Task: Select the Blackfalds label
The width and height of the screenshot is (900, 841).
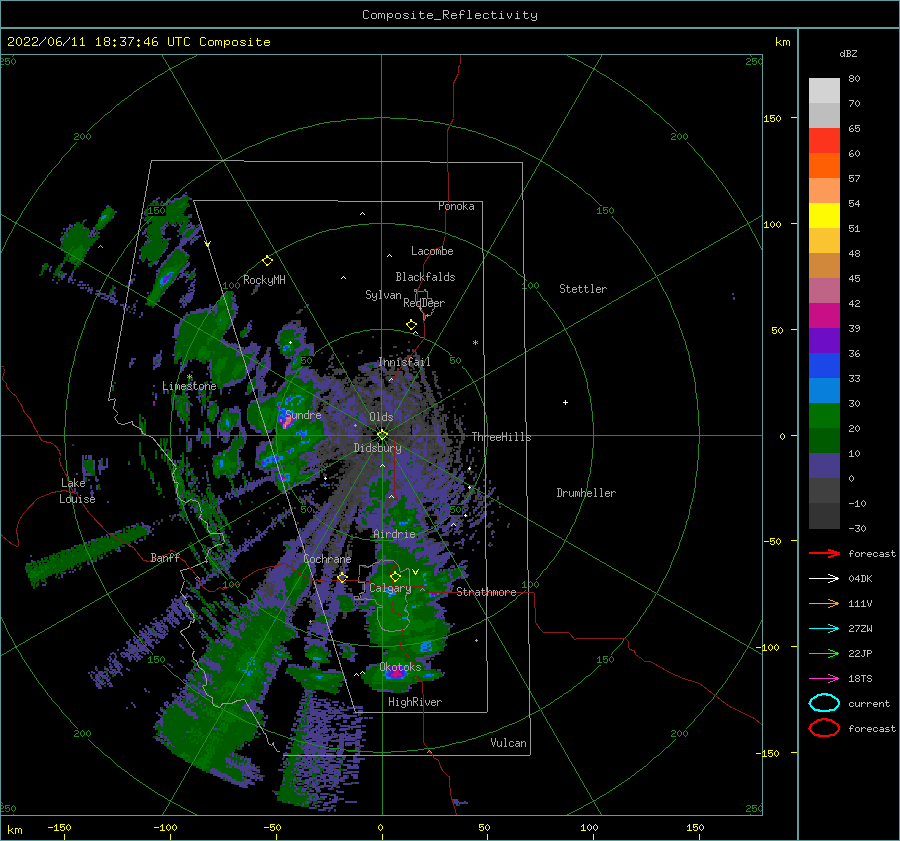Action: [425, 277]
